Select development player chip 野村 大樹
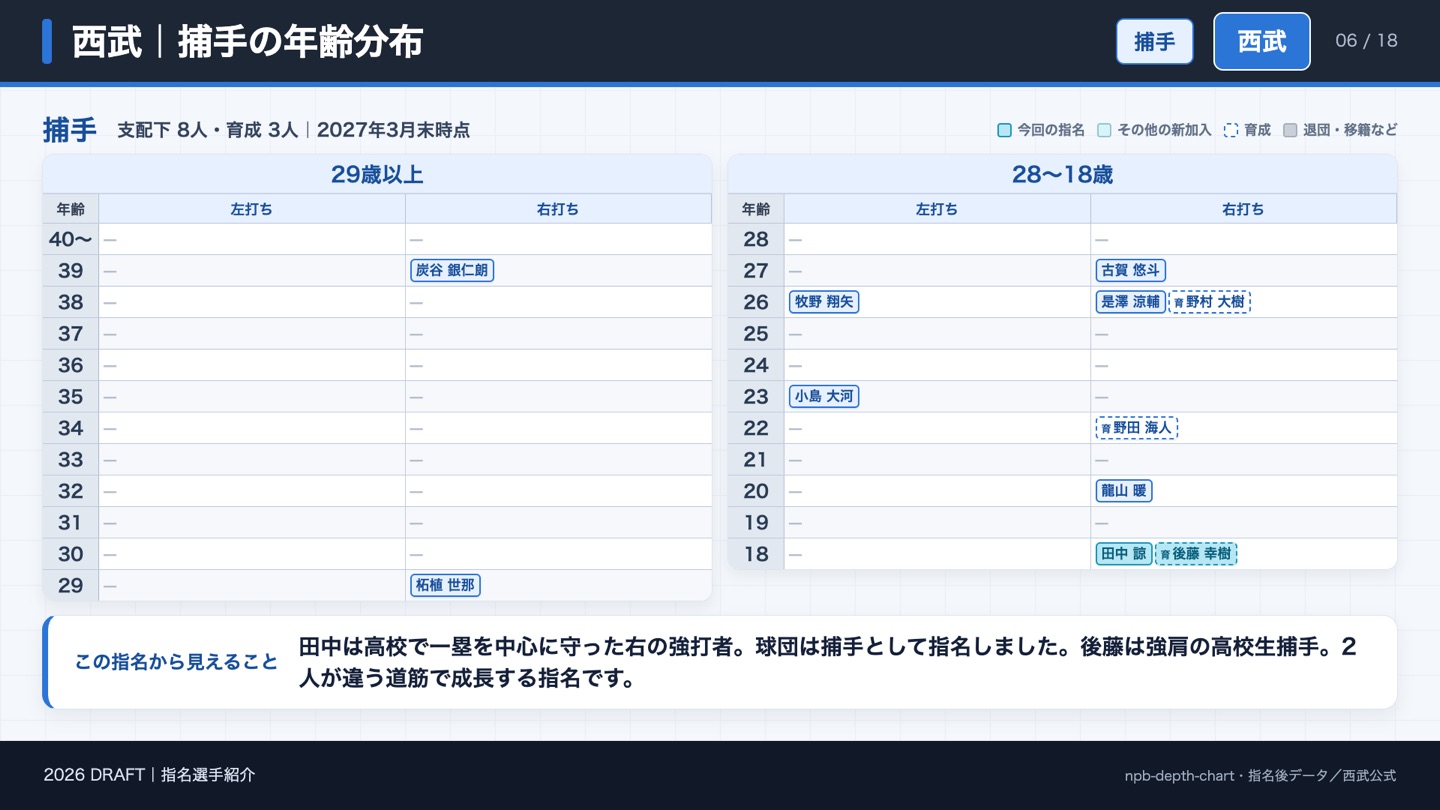The height and width of the screenshot is (810, 1440). tap(1210, 302)
